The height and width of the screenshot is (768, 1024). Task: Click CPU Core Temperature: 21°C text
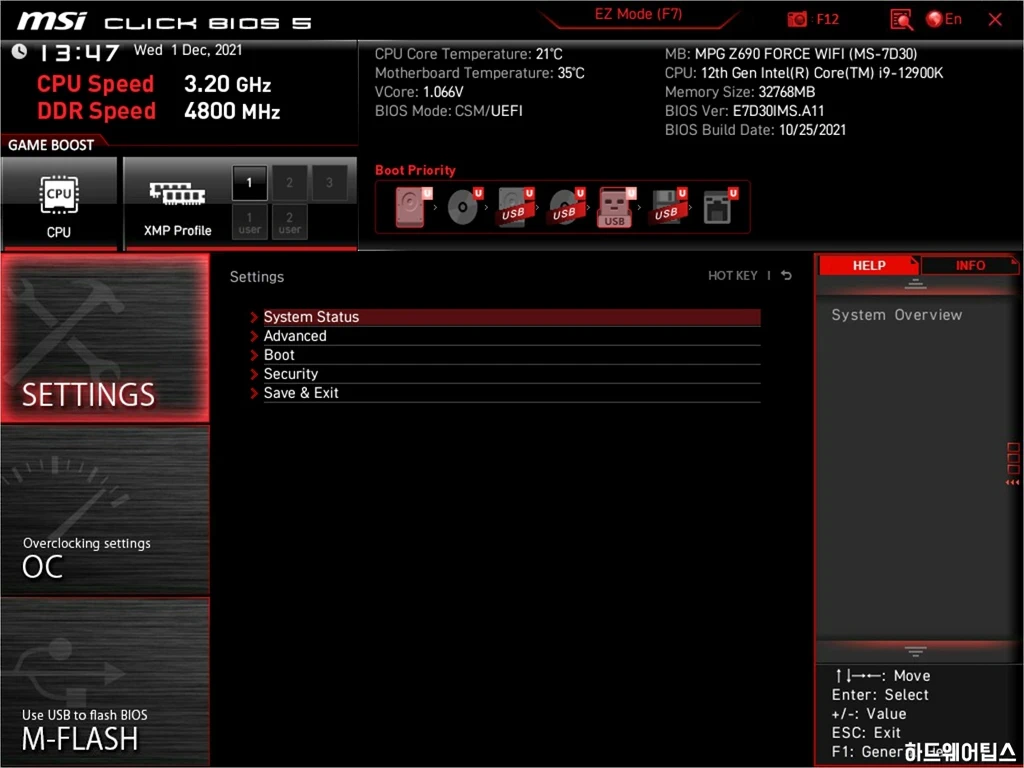[468, 54]
